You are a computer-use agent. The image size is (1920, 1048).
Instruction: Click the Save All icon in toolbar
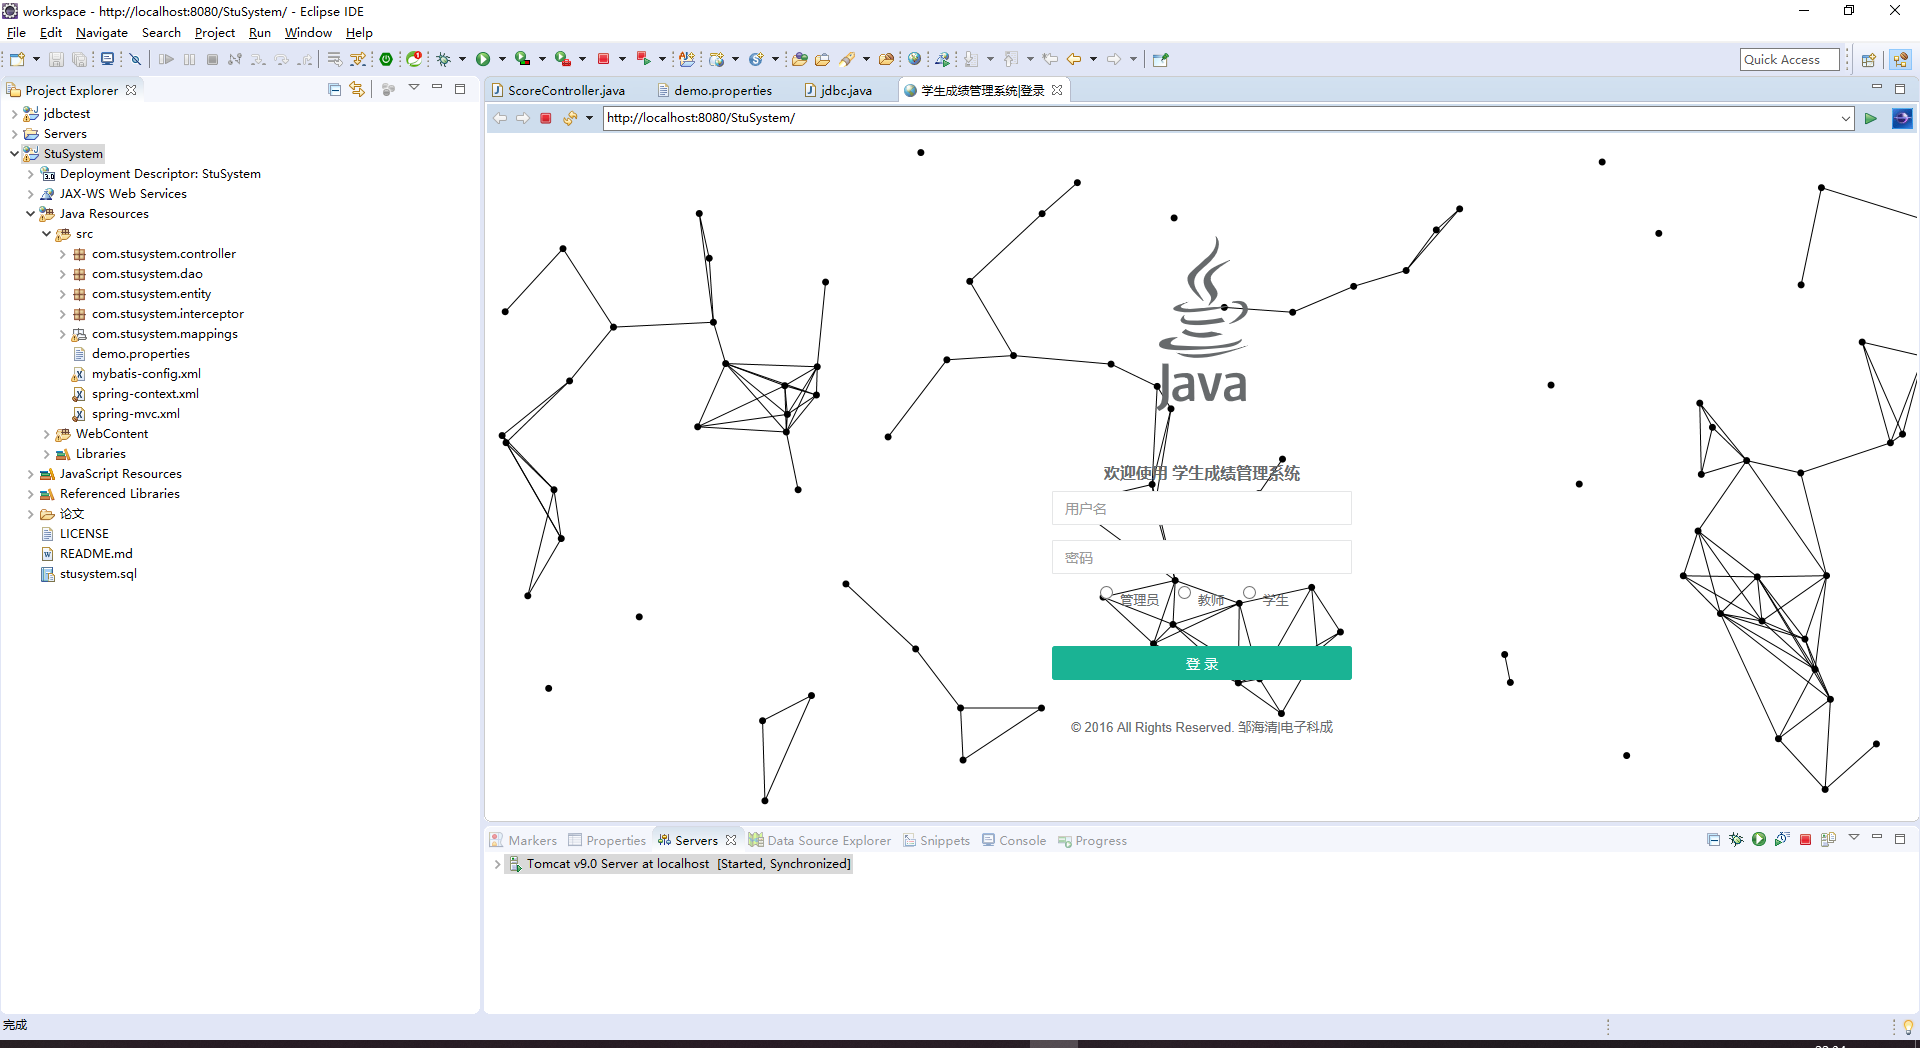(79, 59)
